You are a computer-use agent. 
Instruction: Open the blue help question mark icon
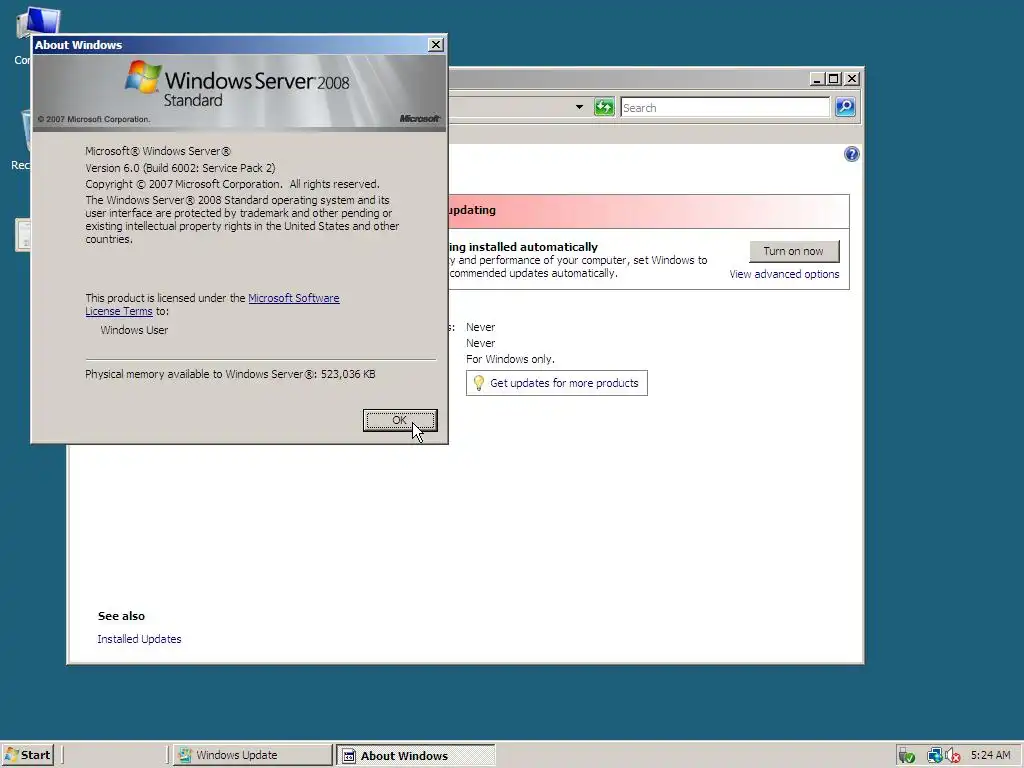click(851, 154)
